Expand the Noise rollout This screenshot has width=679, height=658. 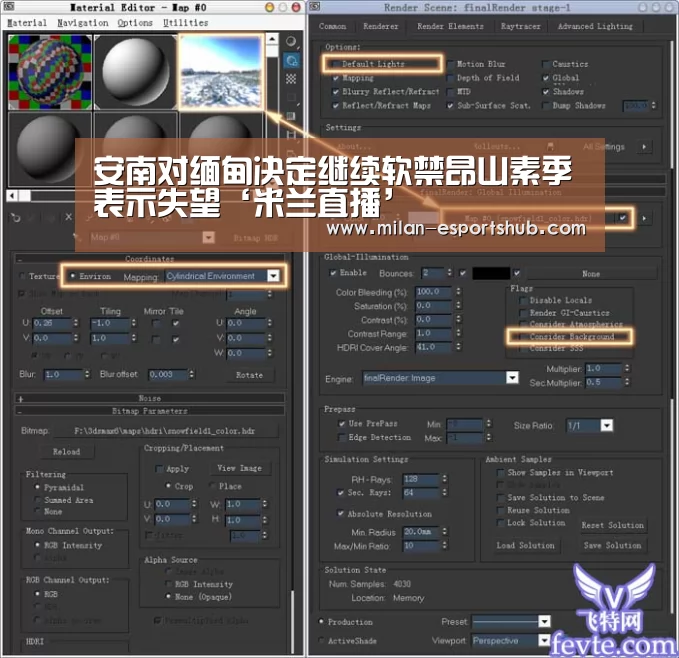(150, 398)
